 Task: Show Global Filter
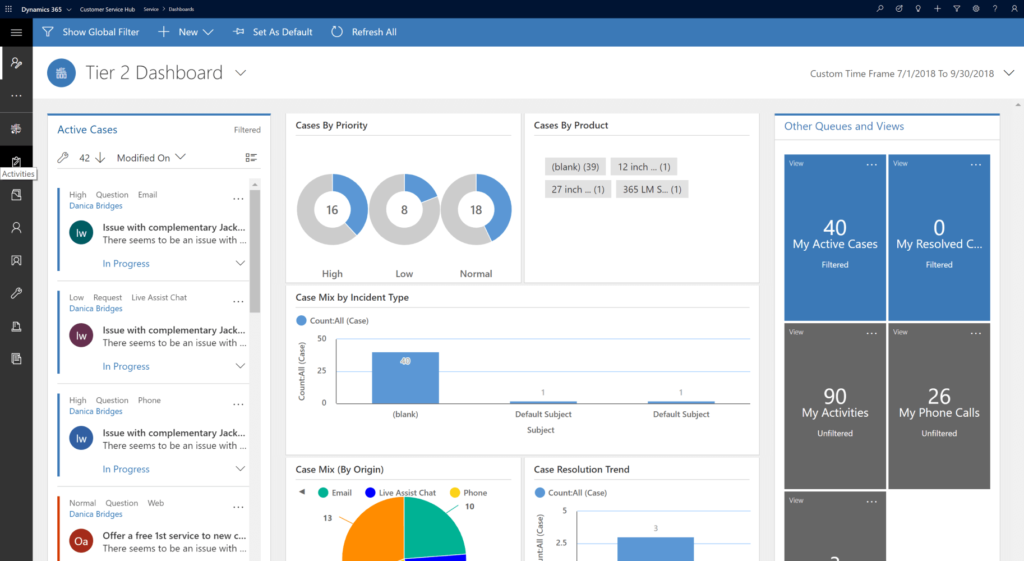point(91,32)
